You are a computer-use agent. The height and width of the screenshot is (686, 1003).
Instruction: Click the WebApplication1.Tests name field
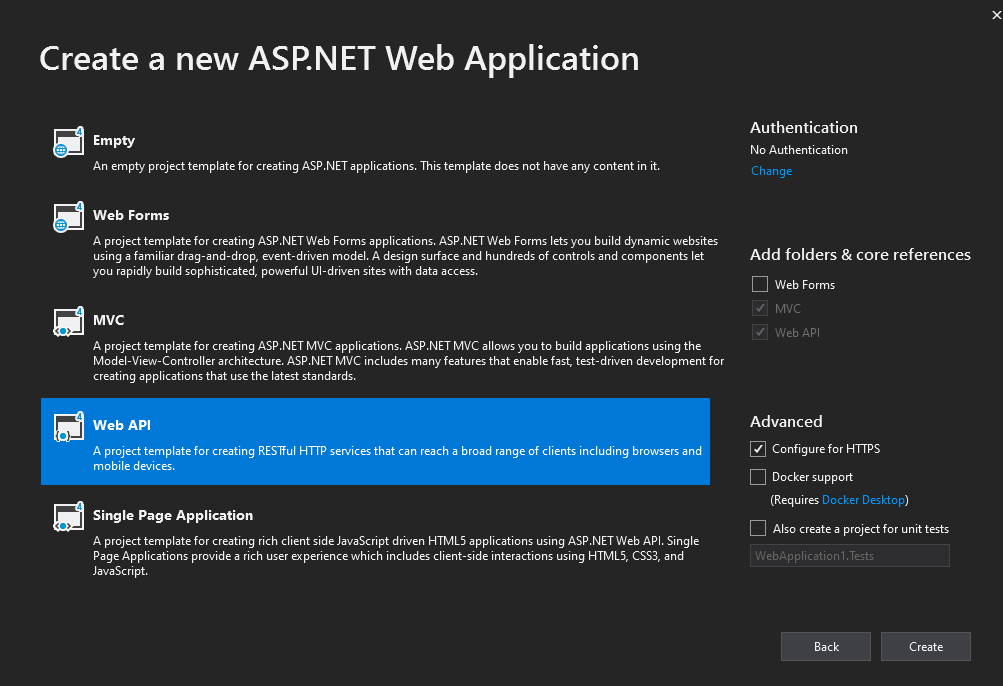click(849, 555)
